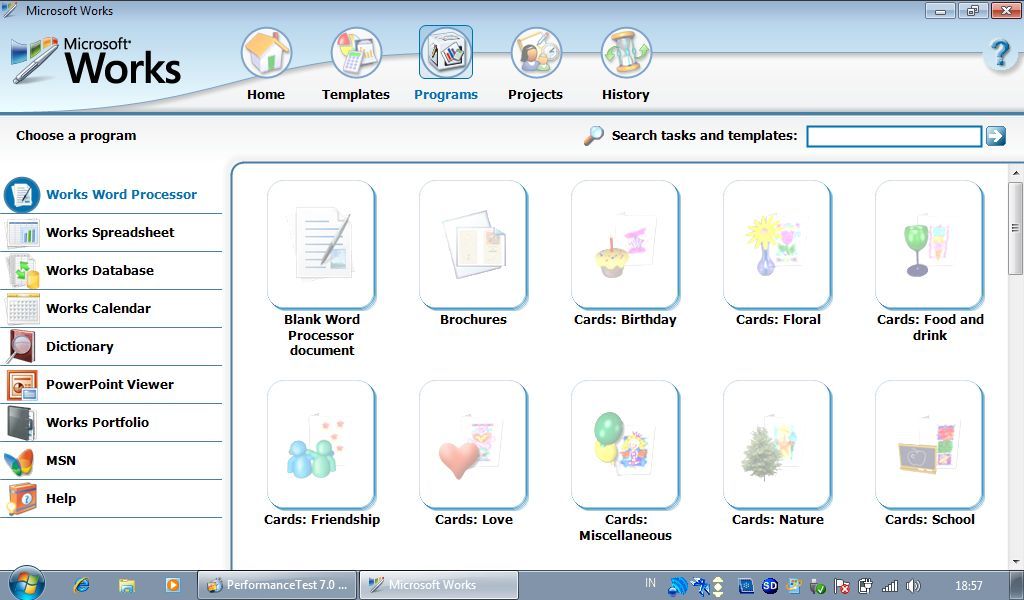
Task: Click the SD tray icon
Action: coord(770,586)
